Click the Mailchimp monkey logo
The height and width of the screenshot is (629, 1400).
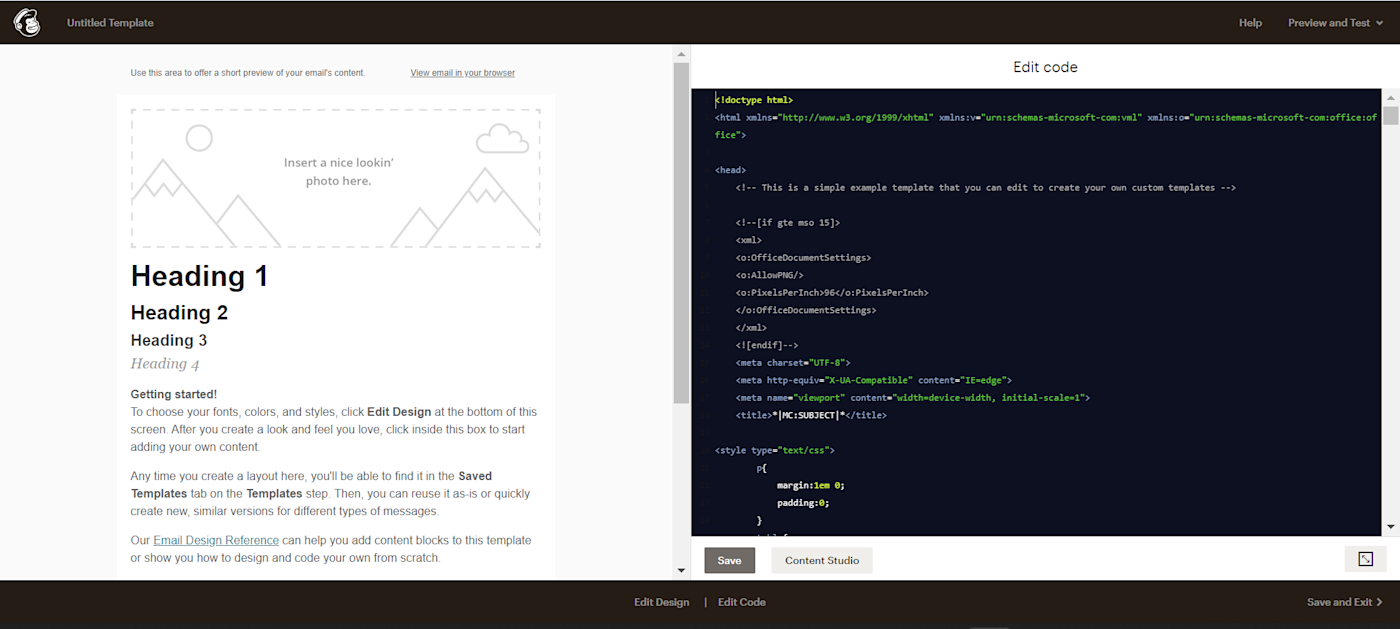[27, 22]
